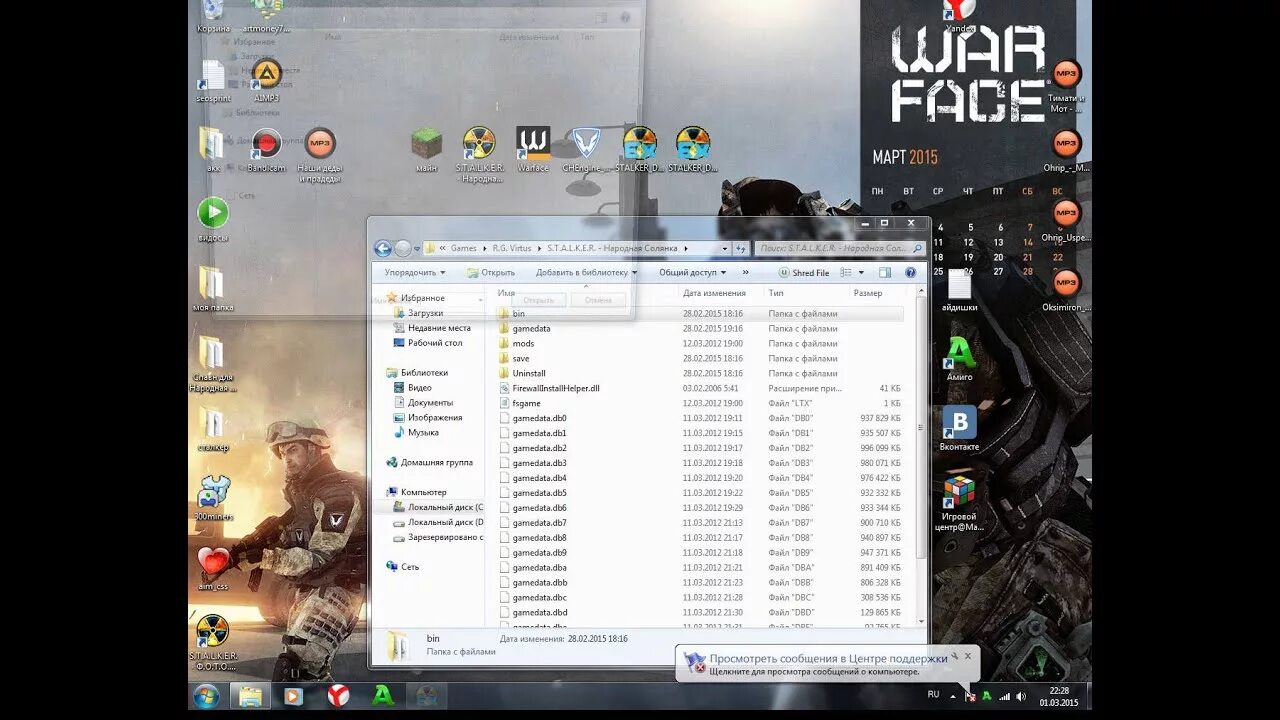Click the Открыть toolbar button
The width and height of the screenshot is (1280, 720).
[491, 272]
